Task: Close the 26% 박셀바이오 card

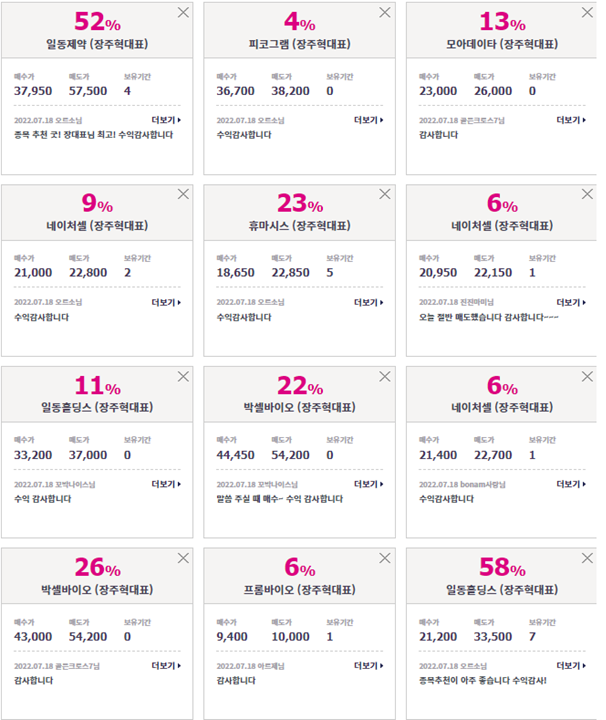Action: tap(183, 558)
